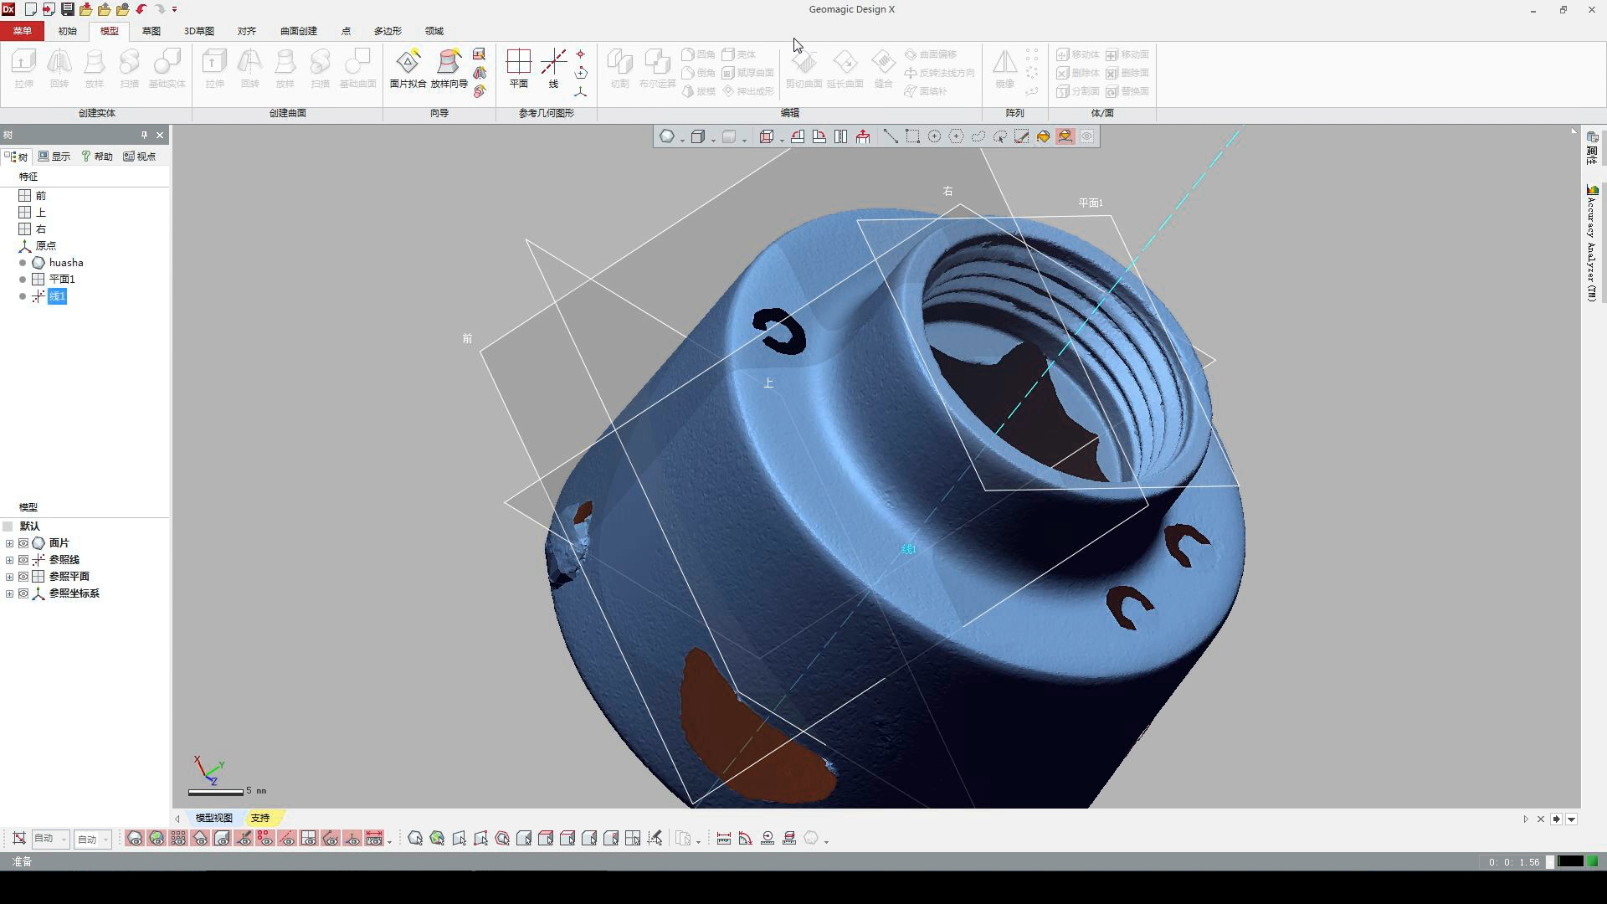Switch to the 支持 view tab
The image size is (1607, 904).
click(261, 818)
